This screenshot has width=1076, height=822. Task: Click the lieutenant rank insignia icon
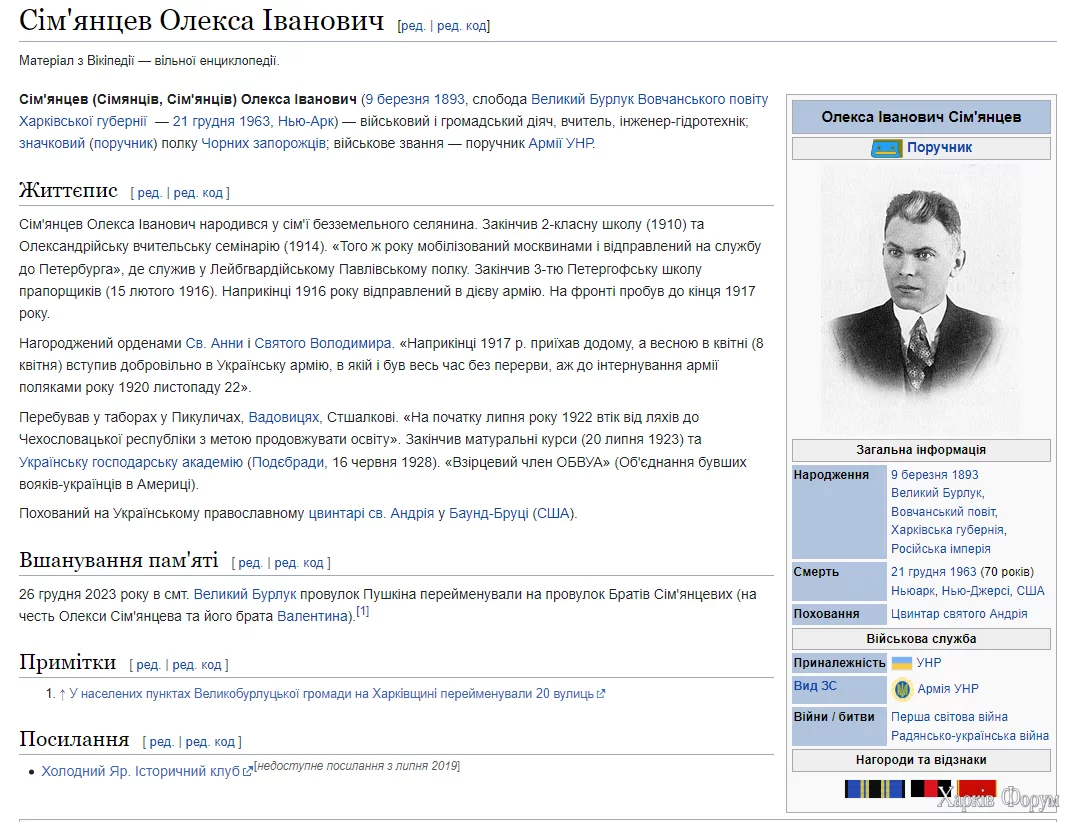886,148
